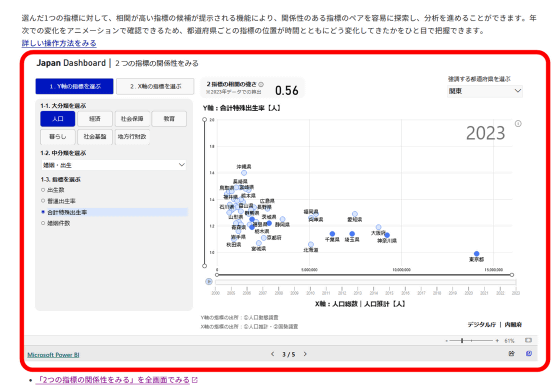Go to the next report page

305,354
